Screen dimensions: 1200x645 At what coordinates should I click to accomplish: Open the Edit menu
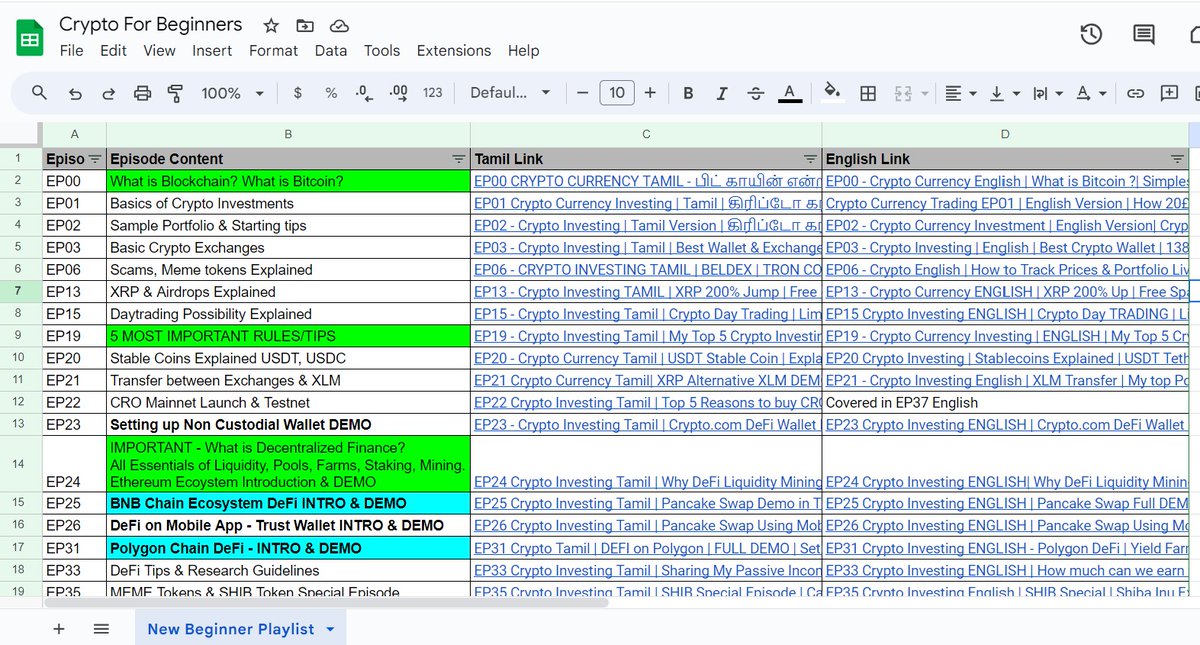113,51
